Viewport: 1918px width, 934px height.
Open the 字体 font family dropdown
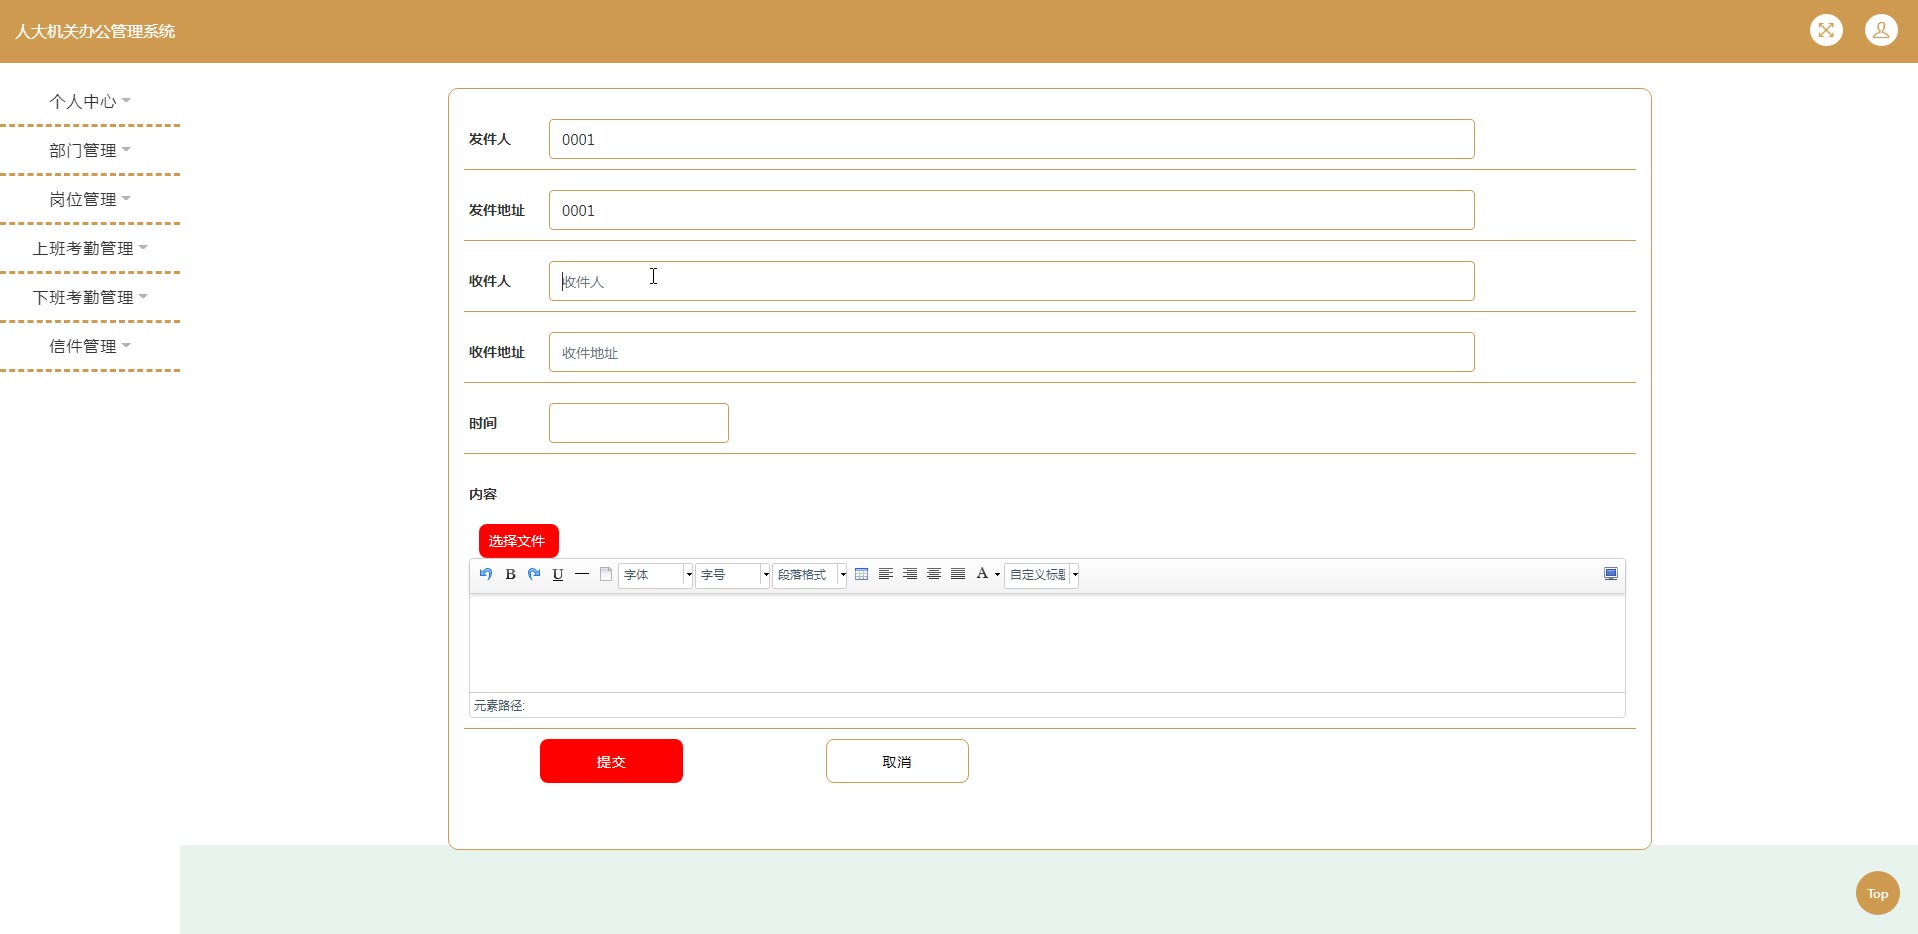(x=656, y=575)
